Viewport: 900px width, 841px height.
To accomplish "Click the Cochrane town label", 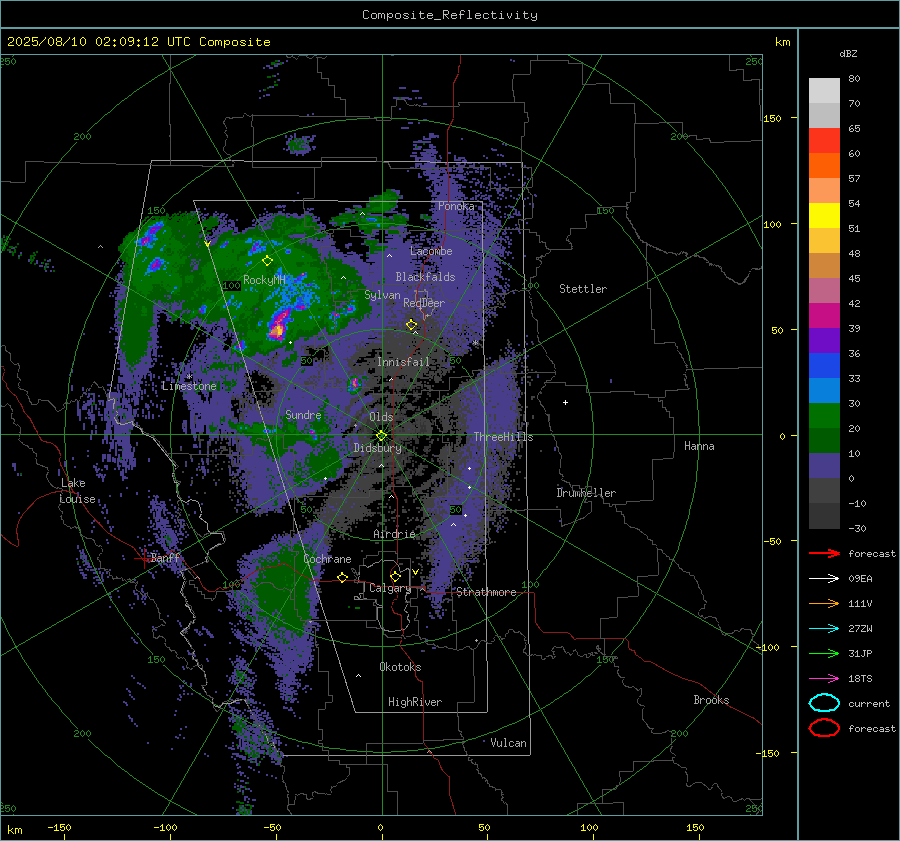I will pos(327,559).
